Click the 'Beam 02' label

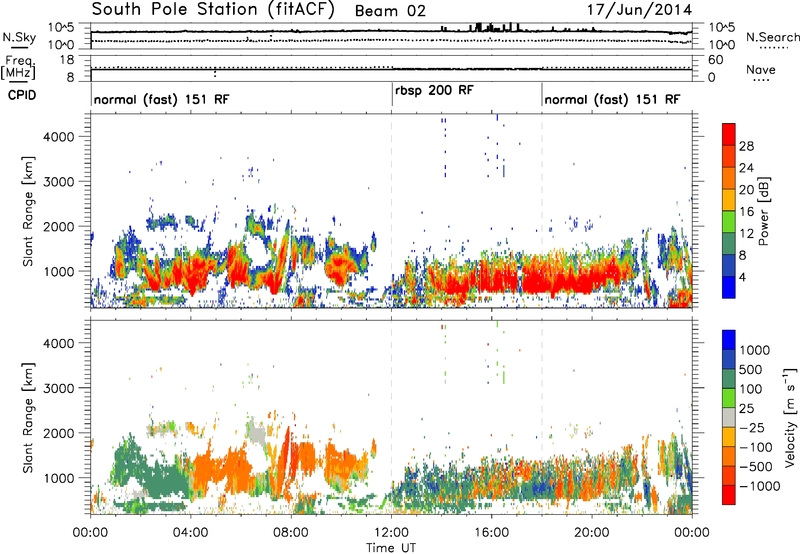point(390,11)
